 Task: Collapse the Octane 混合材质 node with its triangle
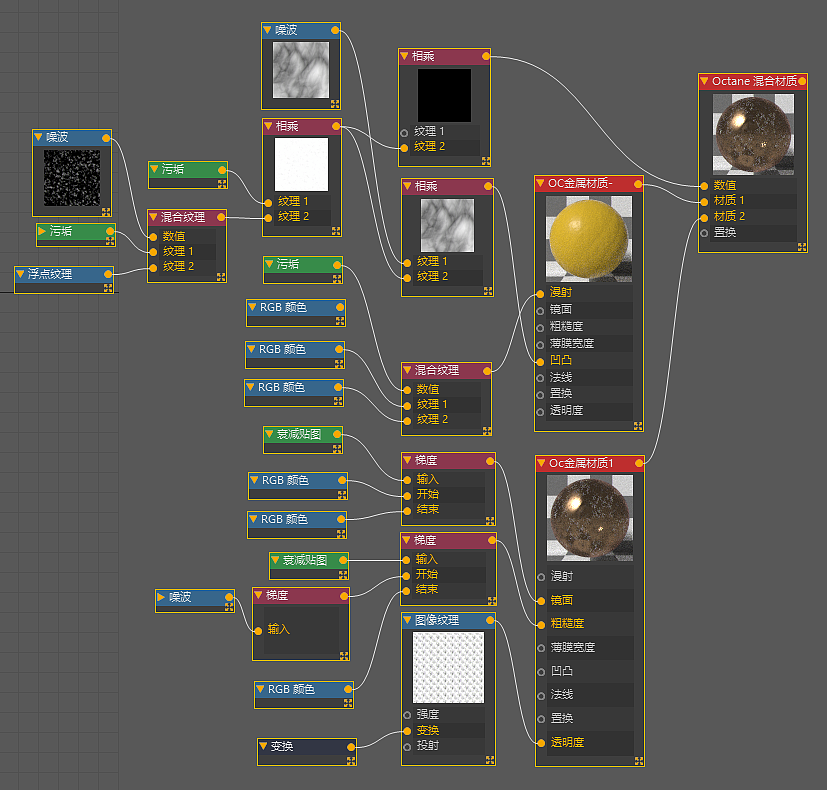(x=706, y=81)
